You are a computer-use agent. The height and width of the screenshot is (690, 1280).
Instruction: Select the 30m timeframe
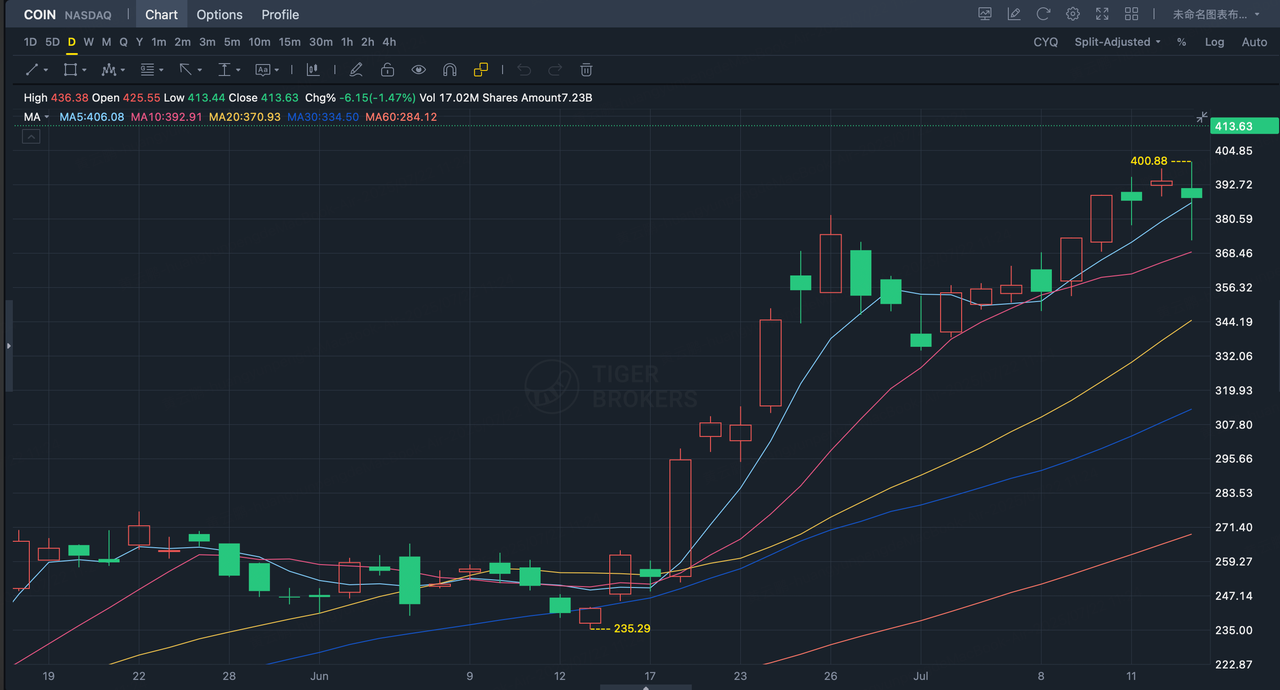(320, 42)
